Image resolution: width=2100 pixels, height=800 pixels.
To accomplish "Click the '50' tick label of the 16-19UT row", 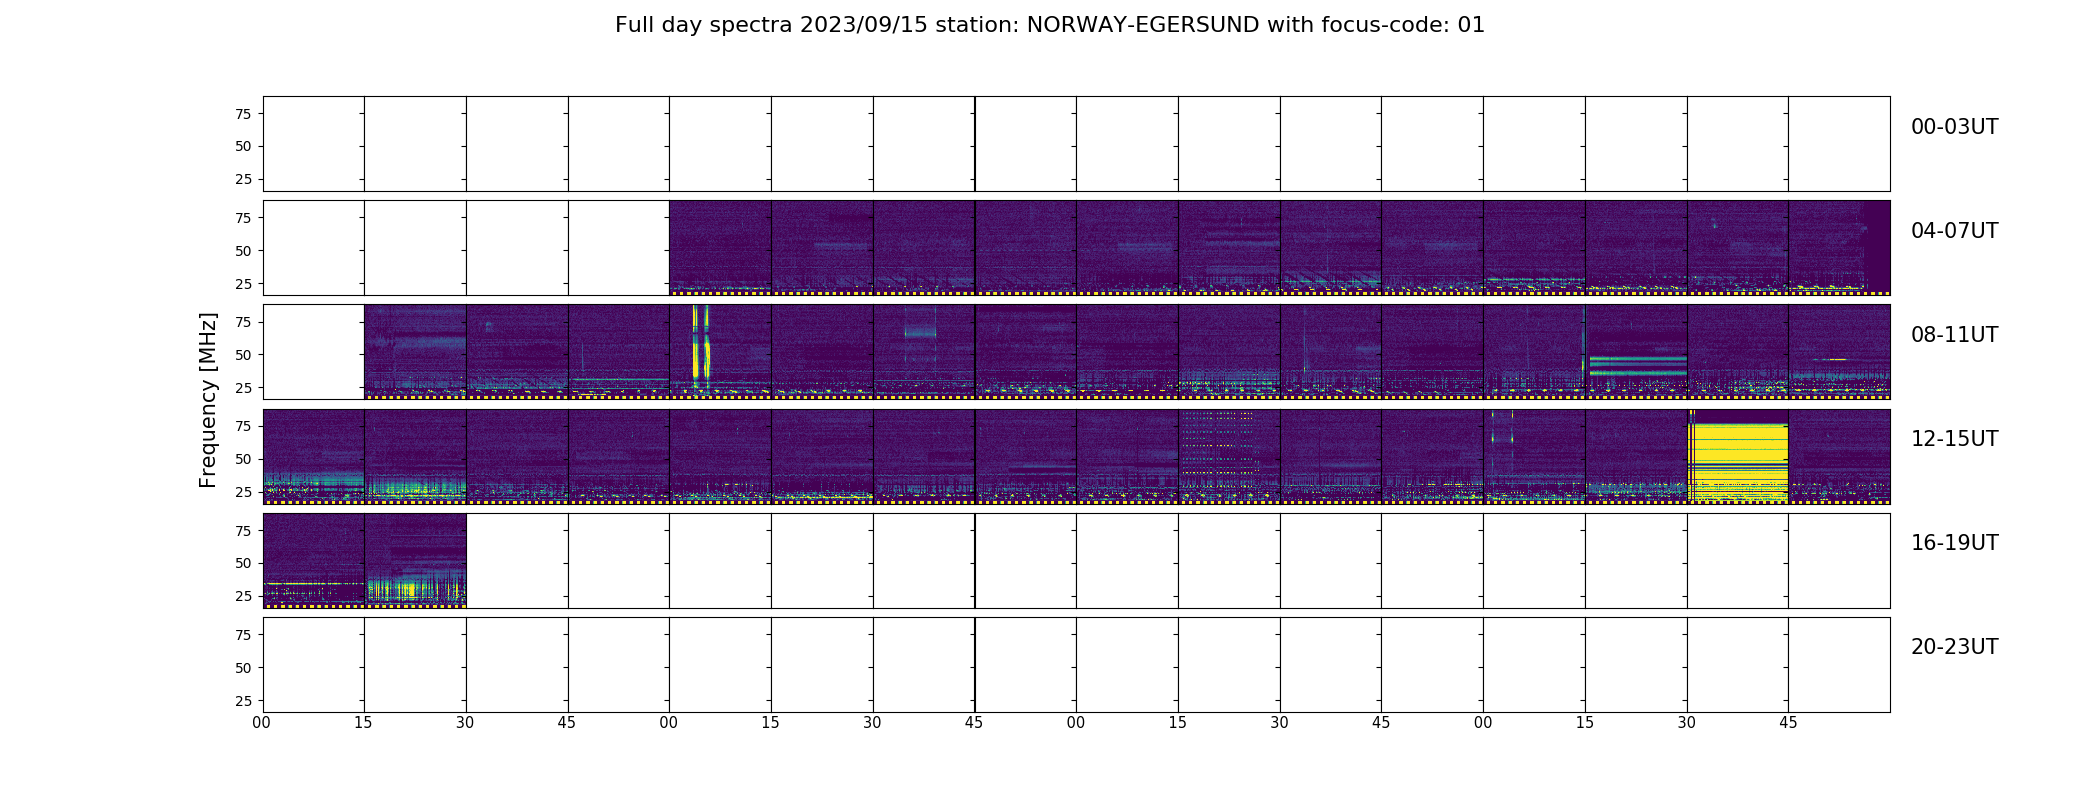I will (243, 563).
